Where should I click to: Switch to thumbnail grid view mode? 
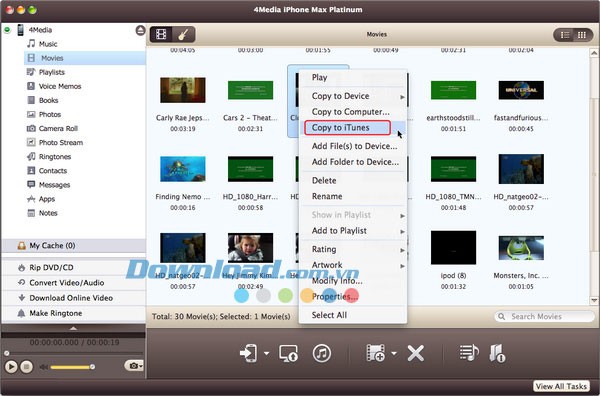582,35
